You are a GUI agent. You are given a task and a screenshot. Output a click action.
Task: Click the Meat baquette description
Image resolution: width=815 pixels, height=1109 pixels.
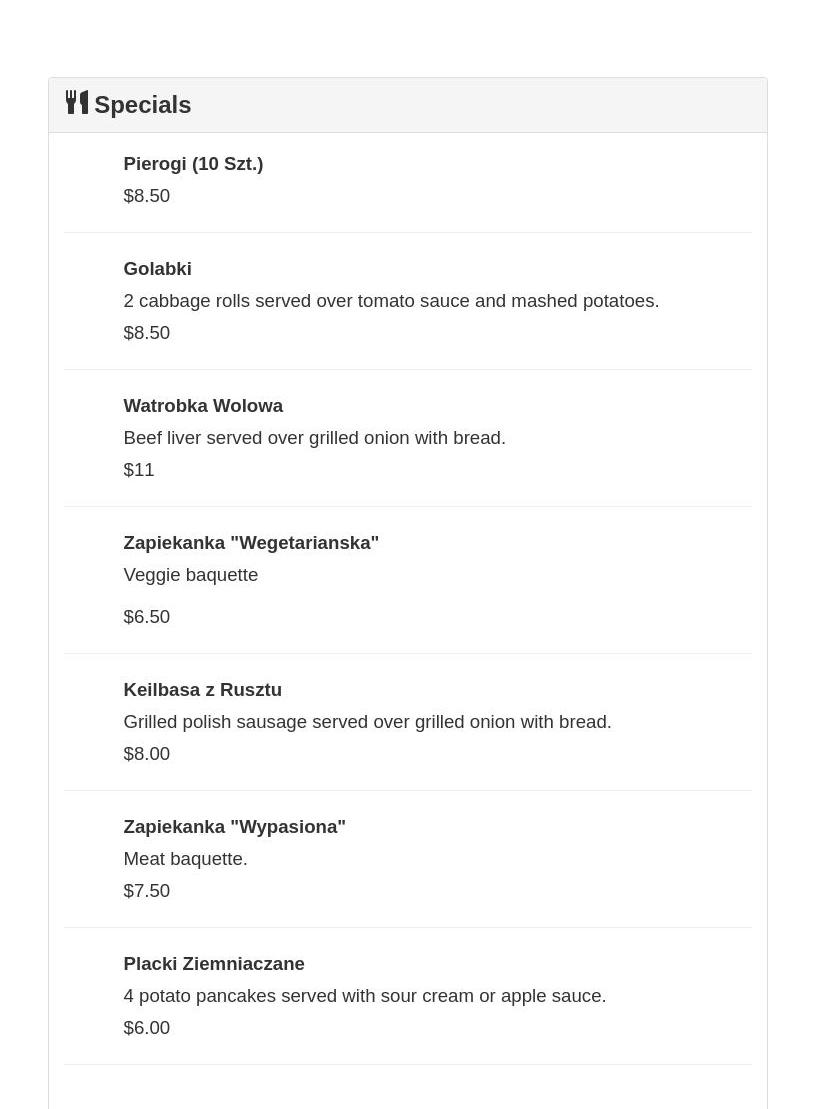pos(185,859)
